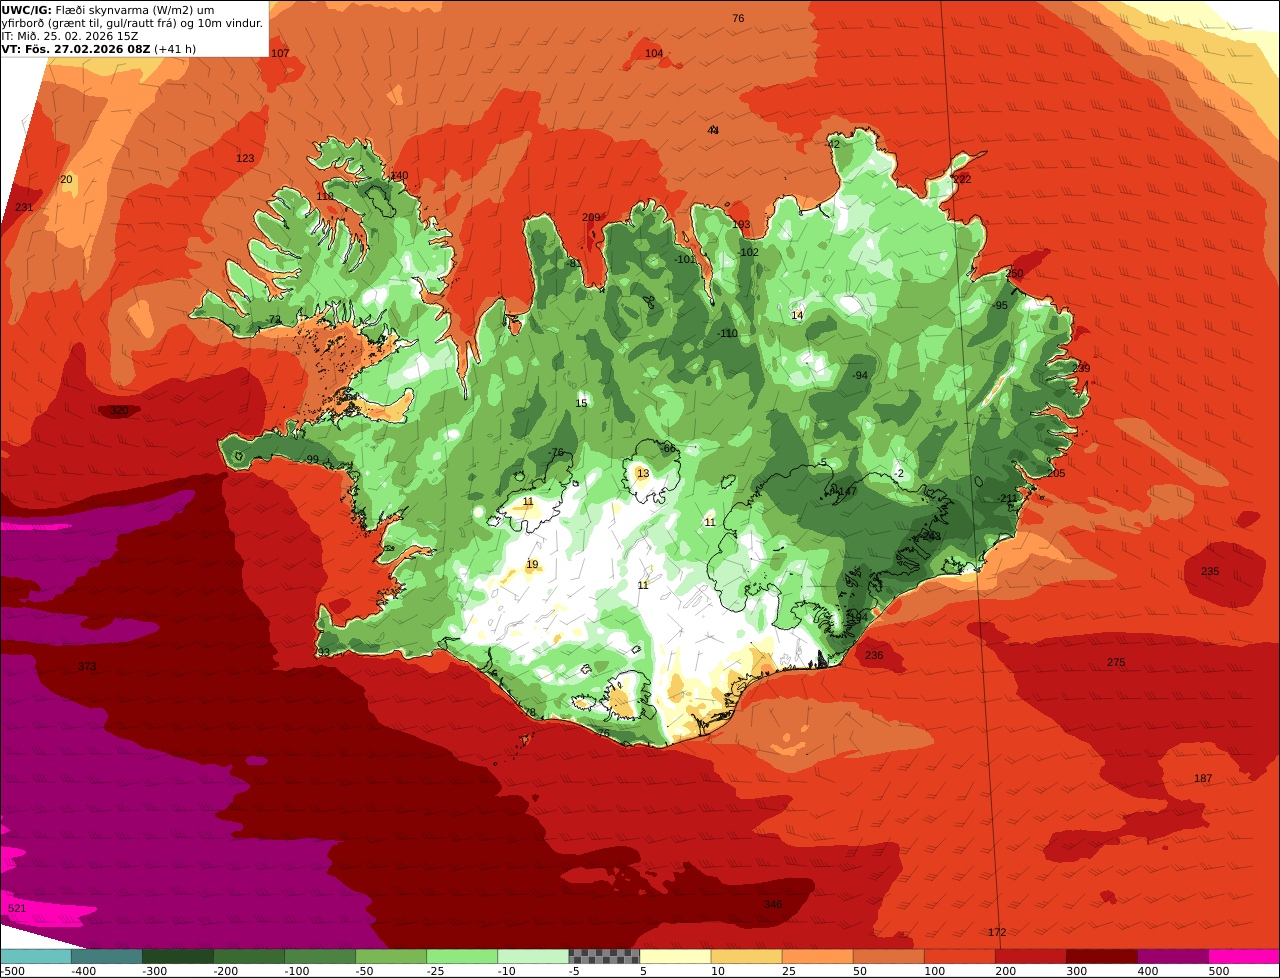The height and width of the screenshot is (978, 1280).
Task: Click the '172' flux value on the map
Action: click(997, 932)
